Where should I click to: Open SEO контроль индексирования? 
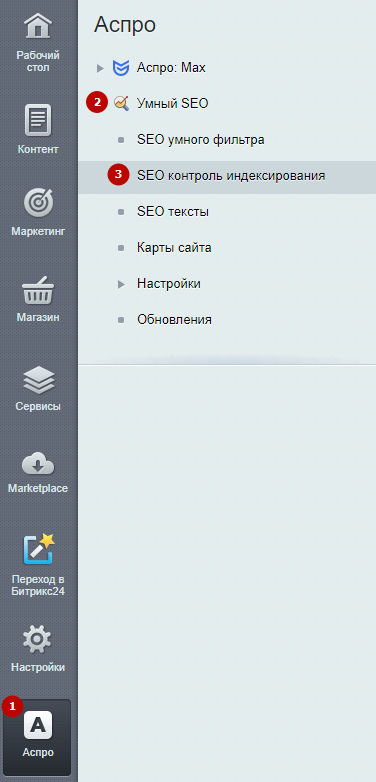pyautogui.click(x=231, y=176)
